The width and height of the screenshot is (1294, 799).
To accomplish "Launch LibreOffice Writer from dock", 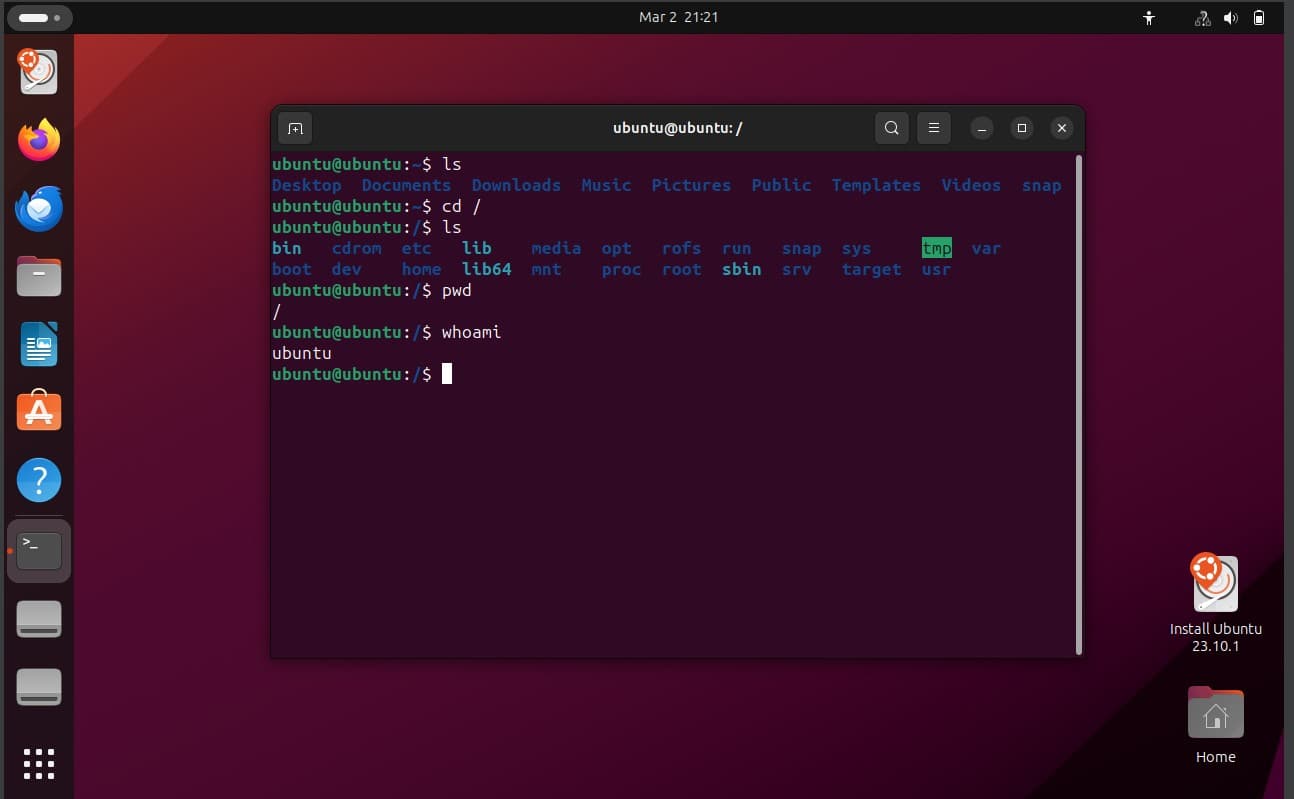I will click(39, 344).
